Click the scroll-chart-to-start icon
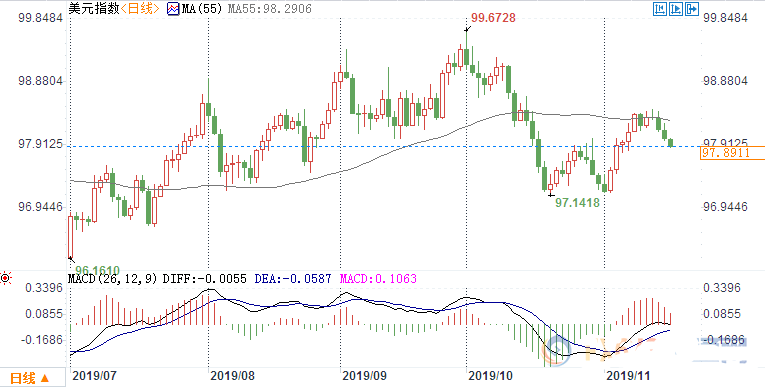 pos(661,8)
